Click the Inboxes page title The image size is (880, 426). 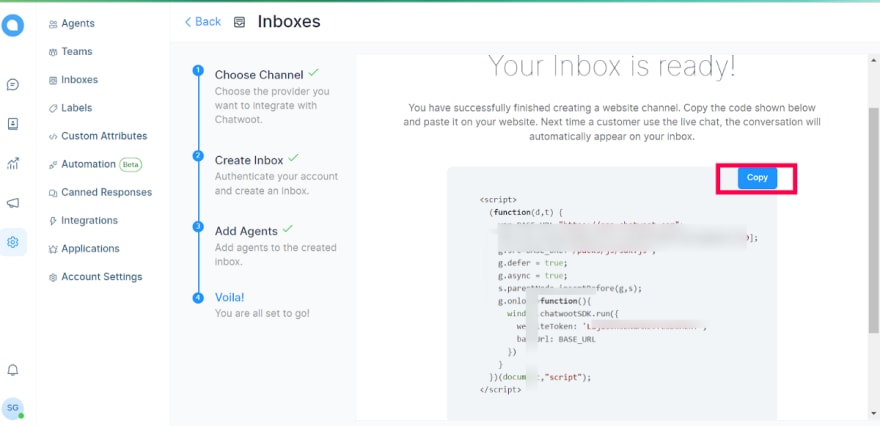[289, 22]
